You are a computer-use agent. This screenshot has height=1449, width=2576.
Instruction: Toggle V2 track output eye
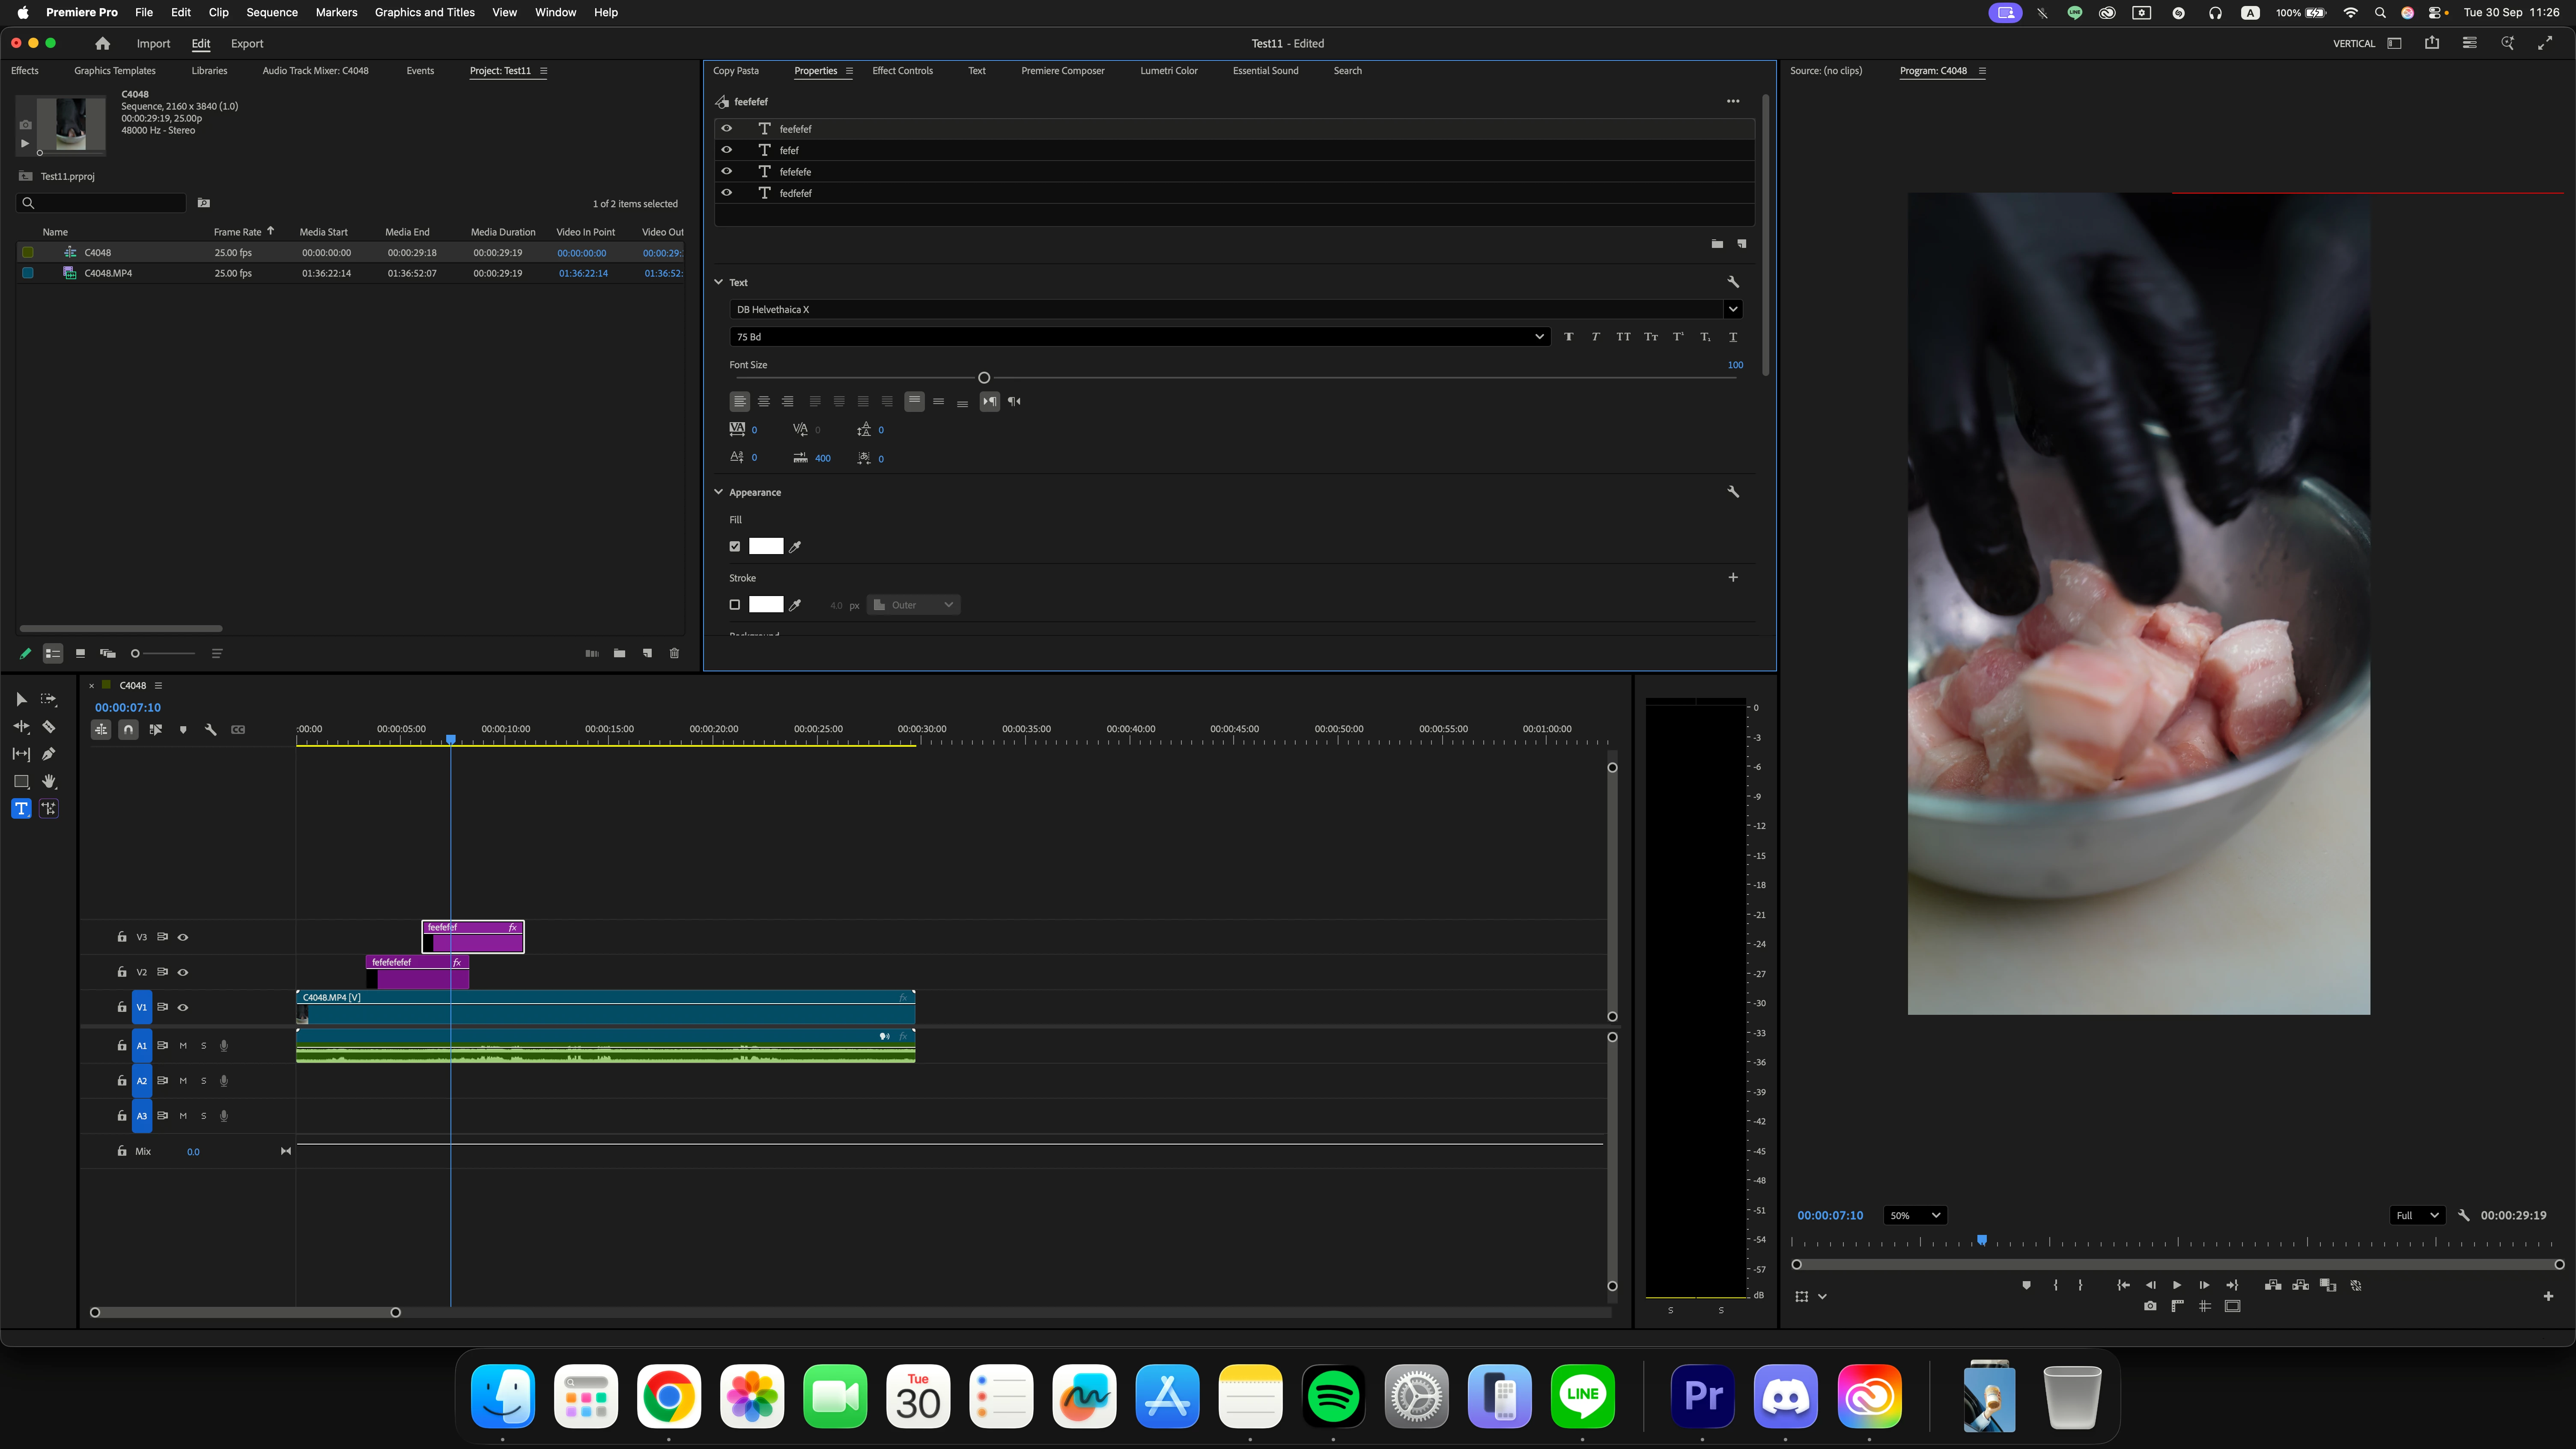pyautogui.click(x=183, y=972)
